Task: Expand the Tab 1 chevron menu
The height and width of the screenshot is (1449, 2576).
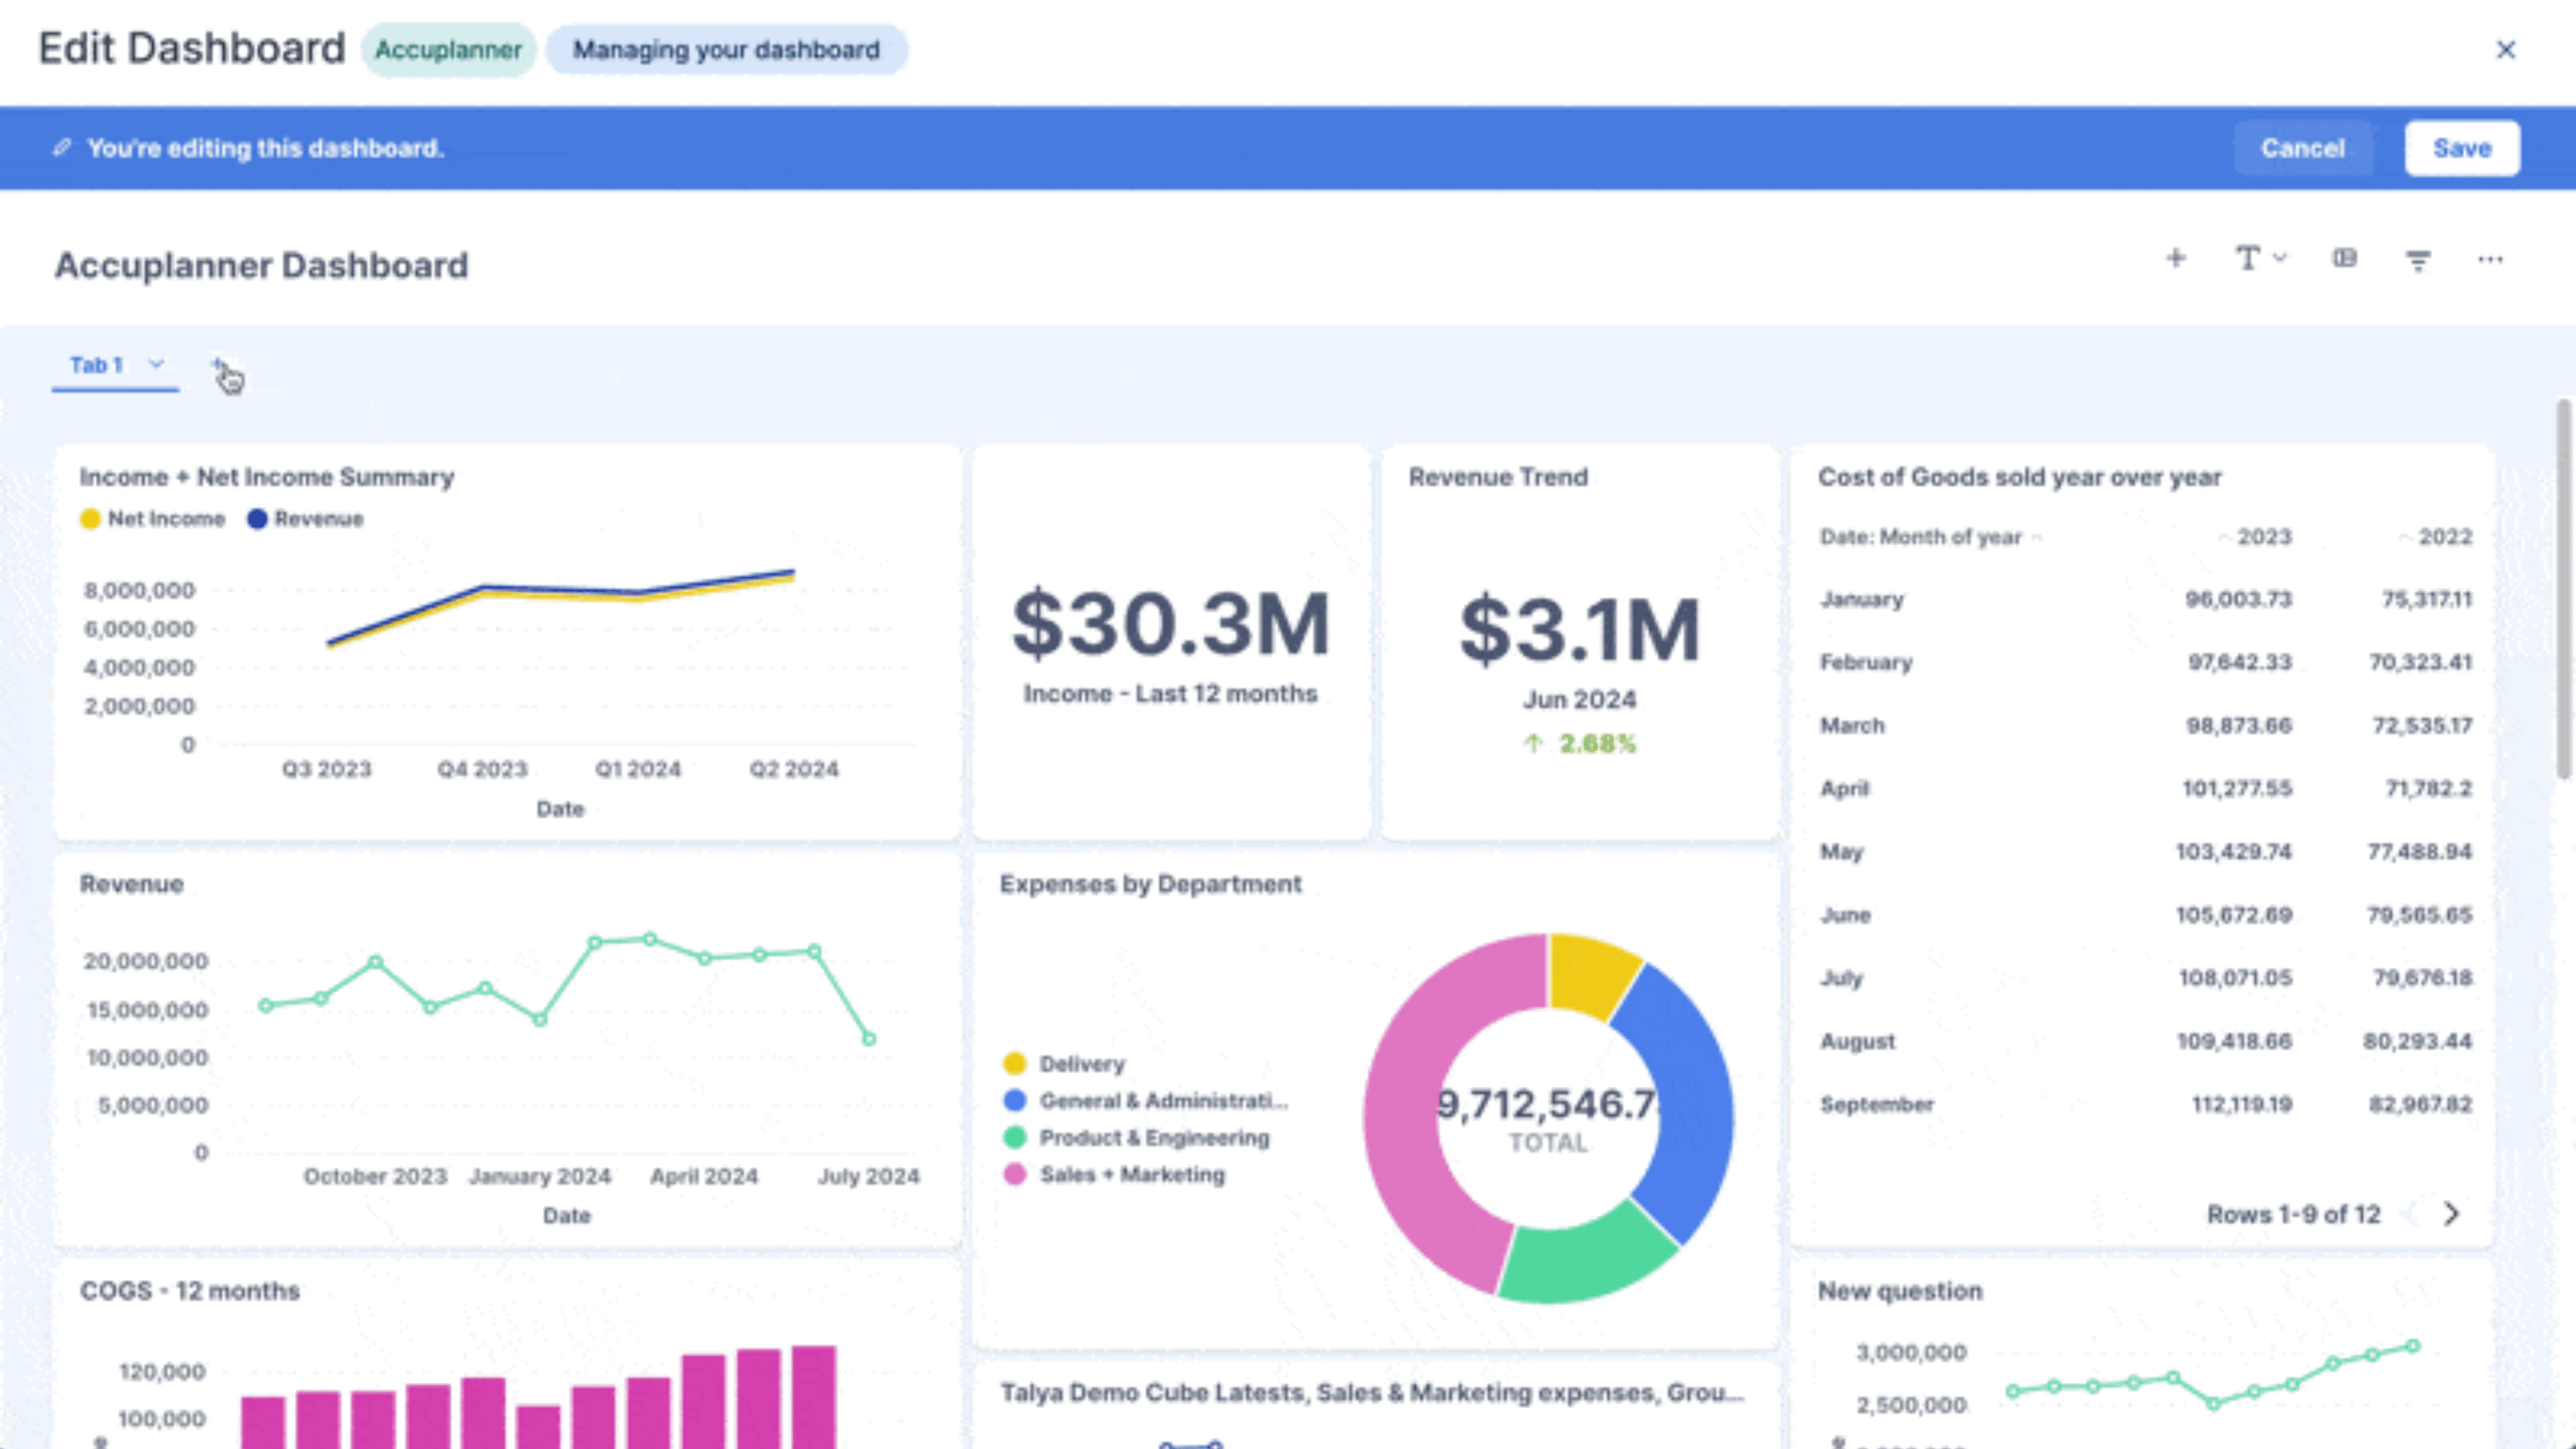Action: [x=156, y=364]
